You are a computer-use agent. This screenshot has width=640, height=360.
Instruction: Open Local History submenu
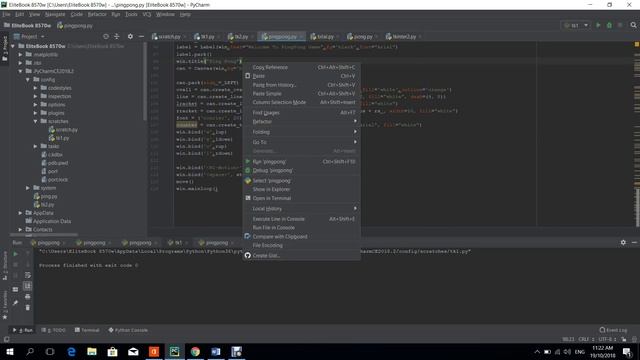301,209
